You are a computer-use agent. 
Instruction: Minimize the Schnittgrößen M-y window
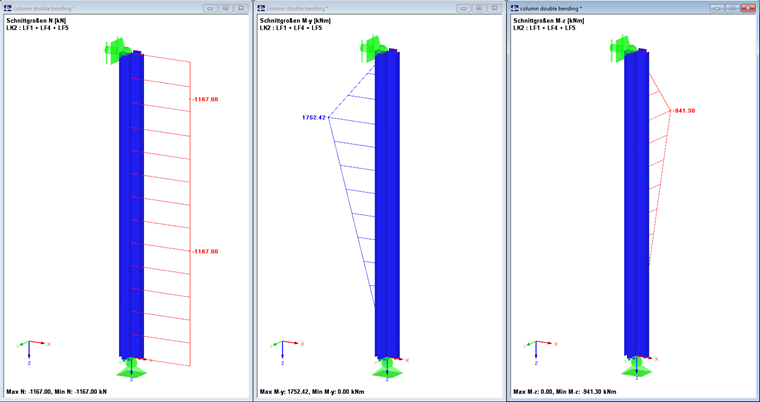tap(464, 8)
